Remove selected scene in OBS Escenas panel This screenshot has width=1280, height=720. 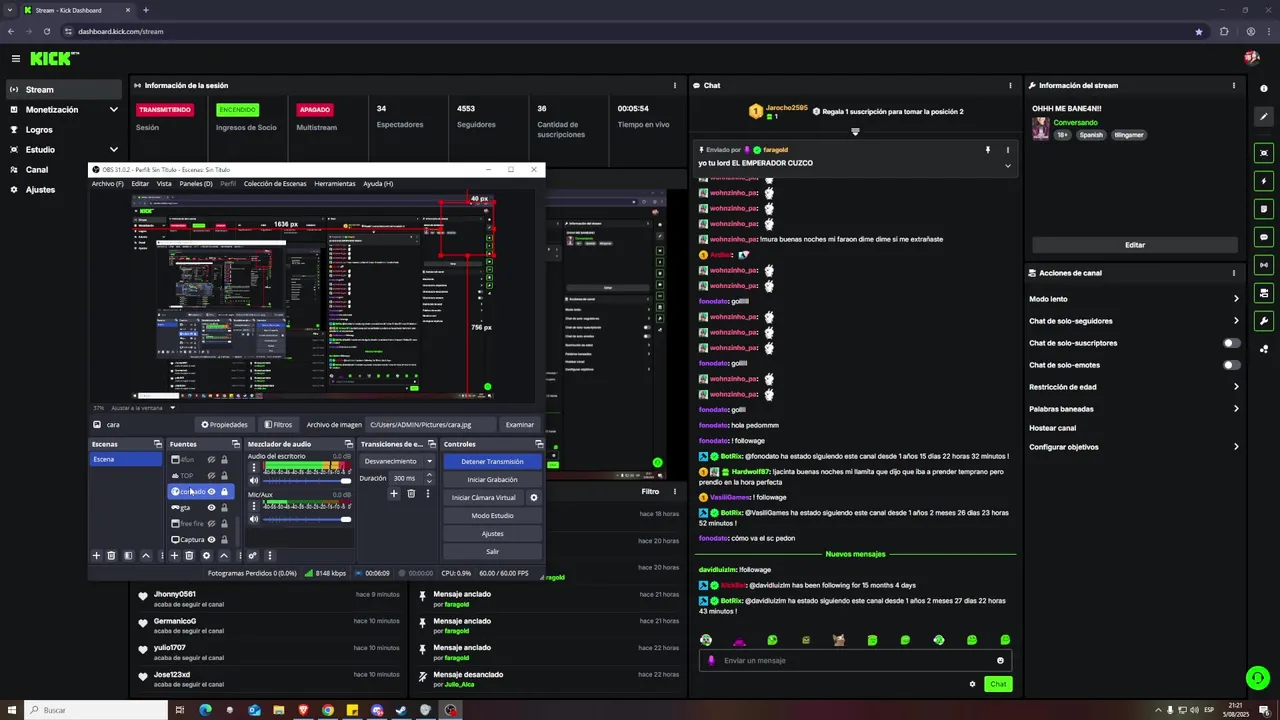pyautogui.click(x=111, y=555)
